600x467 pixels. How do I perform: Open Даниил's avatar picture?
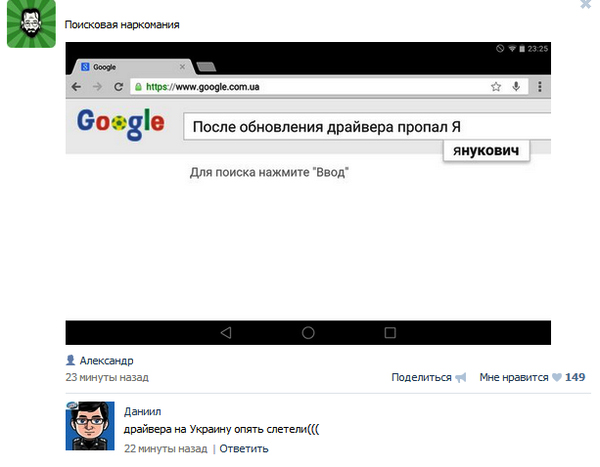[x=90, y=426]
